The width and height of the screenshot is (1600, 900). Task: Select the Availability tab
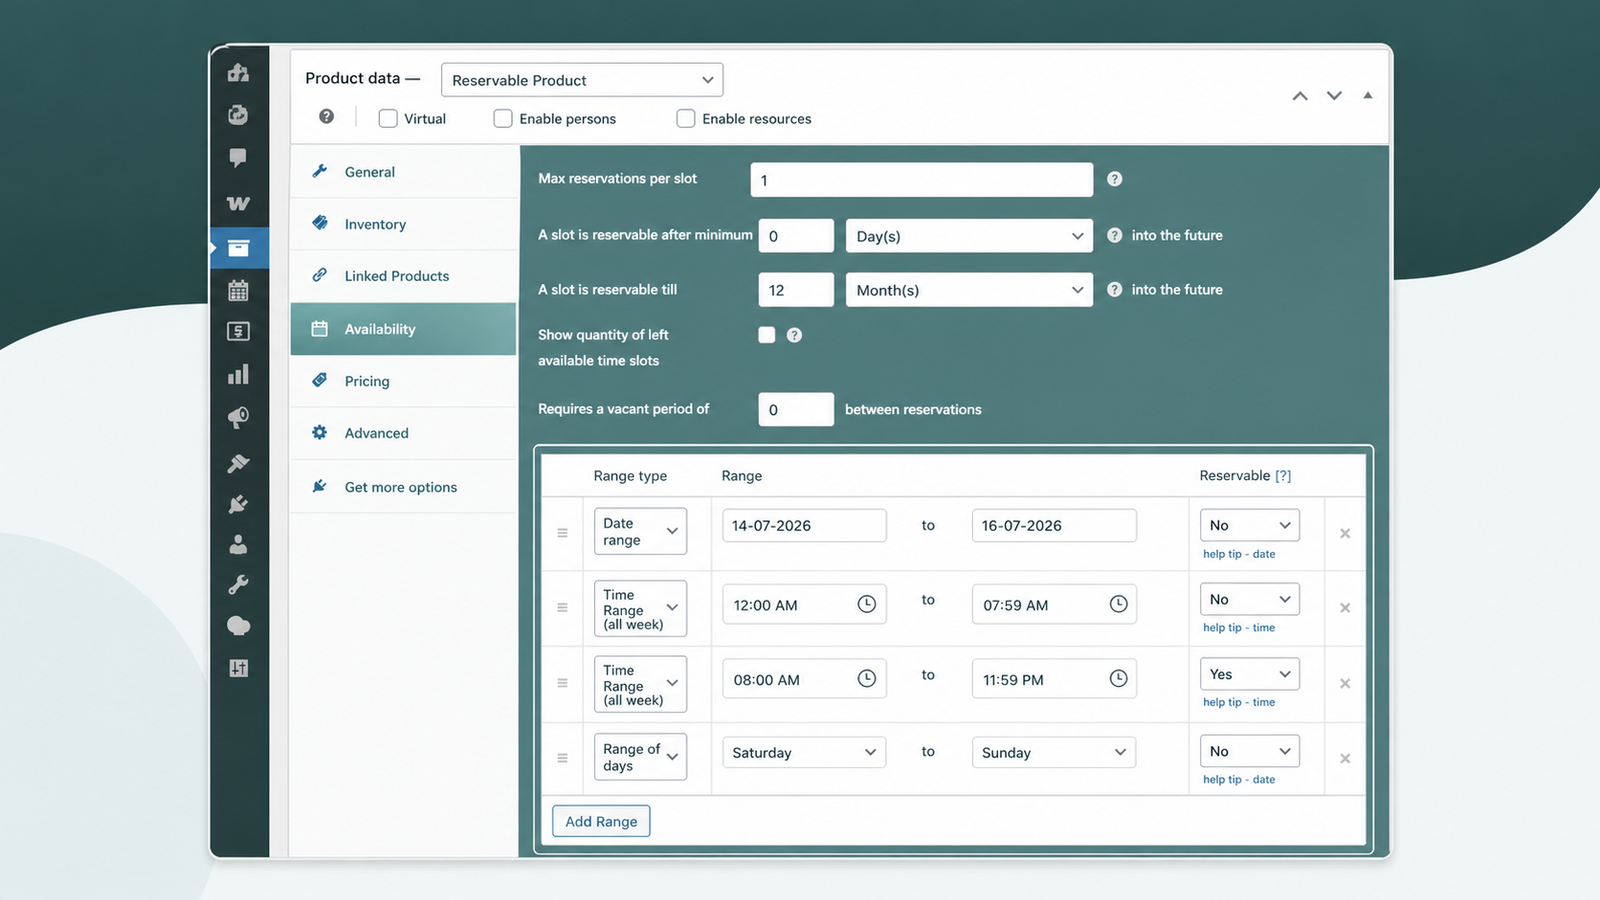[x=404, y=329]
